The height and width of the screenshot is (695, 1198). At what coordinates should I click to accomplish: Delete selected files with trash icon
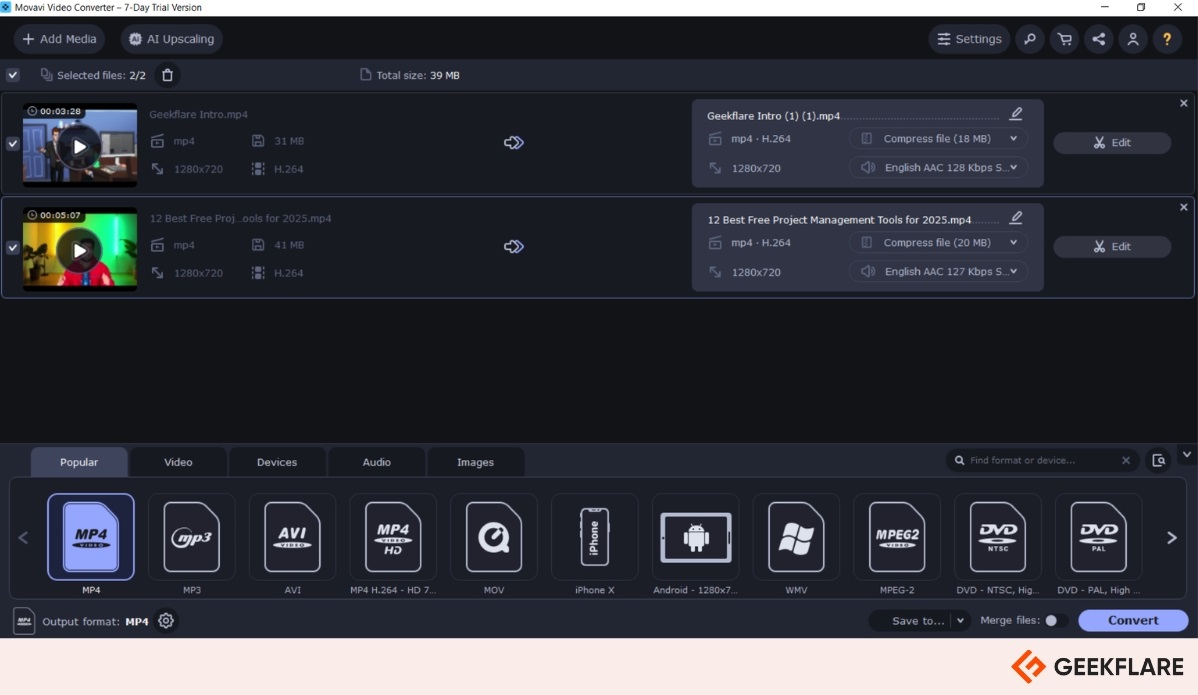pyautogui.click(x=167, y=75)
